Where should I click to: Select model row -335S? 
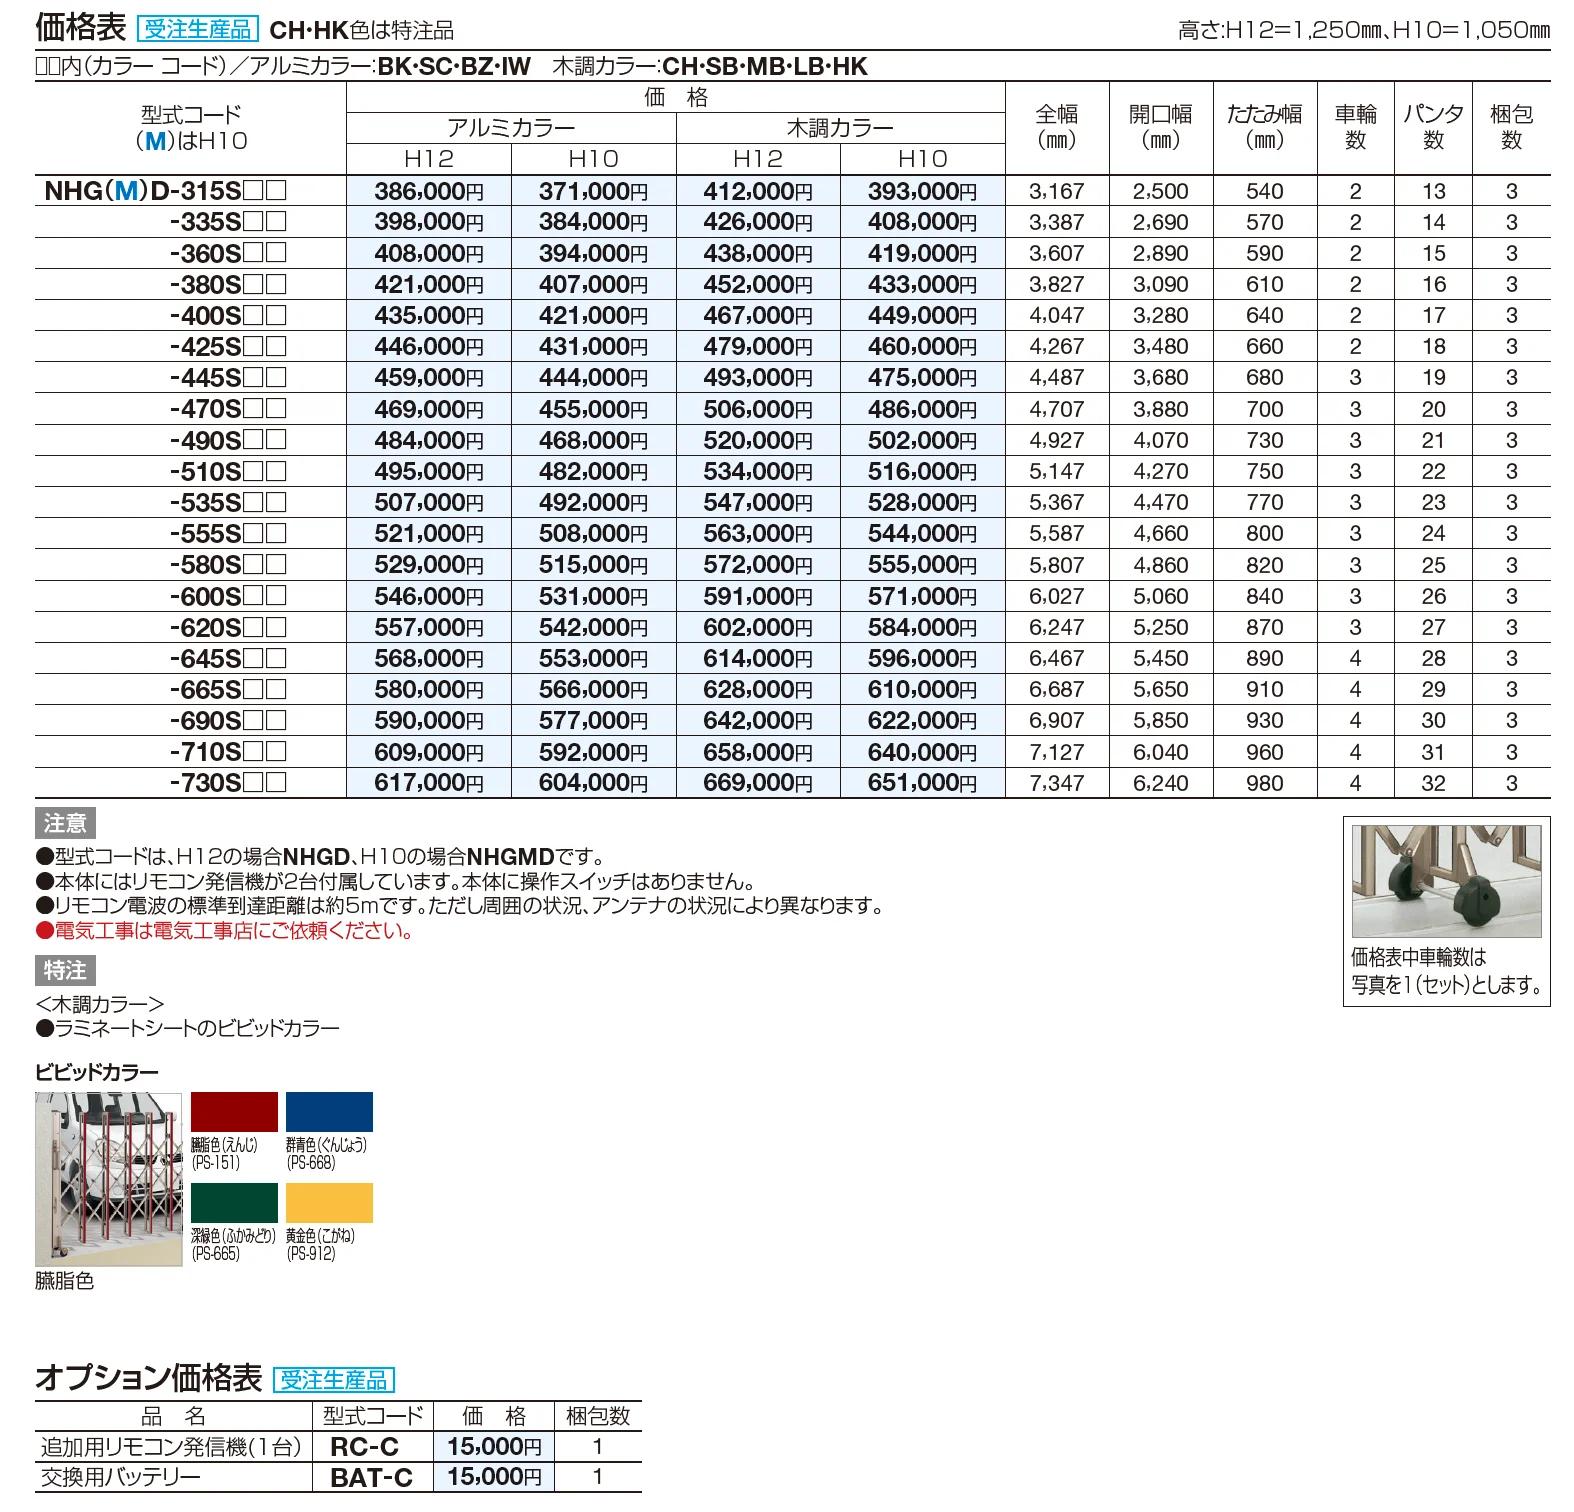pos(228,222)
